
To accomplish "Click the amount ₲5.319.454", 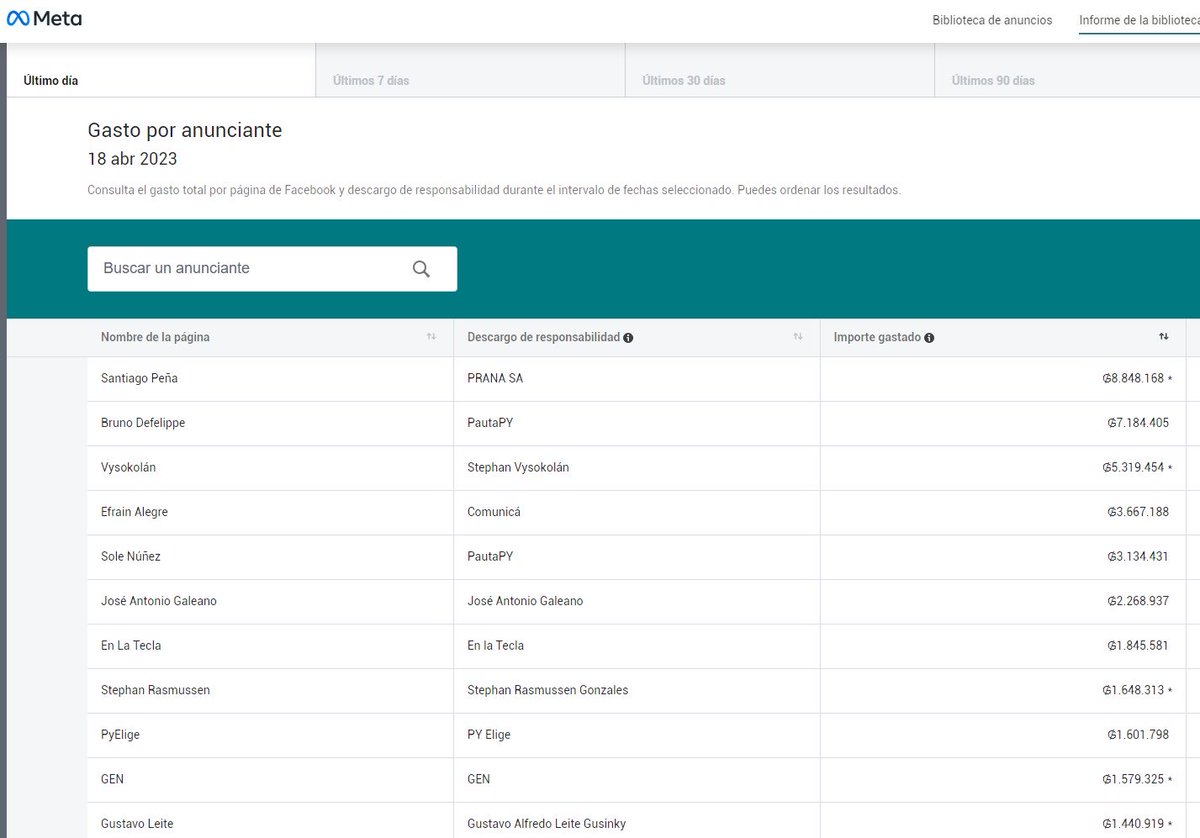I will pyautogui.click(x=1134, y=468).
